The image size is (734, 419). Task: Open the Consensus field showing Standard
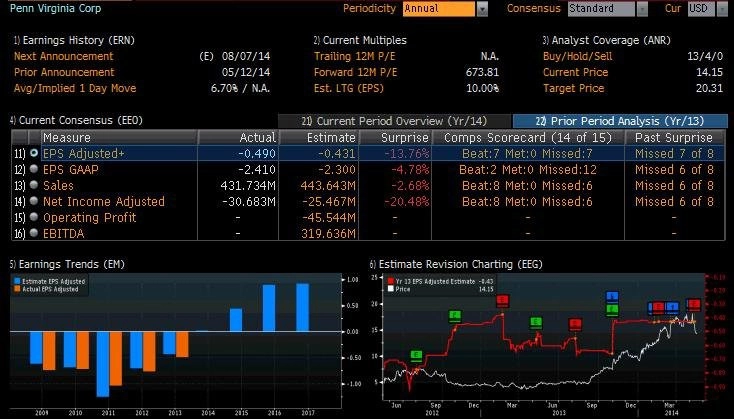coord(601,8)
